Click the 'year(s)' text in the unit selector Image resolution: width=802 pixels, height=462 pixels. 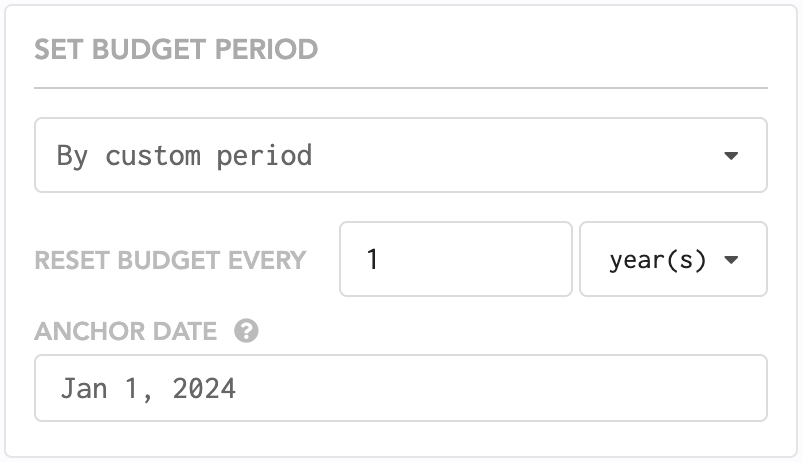(658, 260)
